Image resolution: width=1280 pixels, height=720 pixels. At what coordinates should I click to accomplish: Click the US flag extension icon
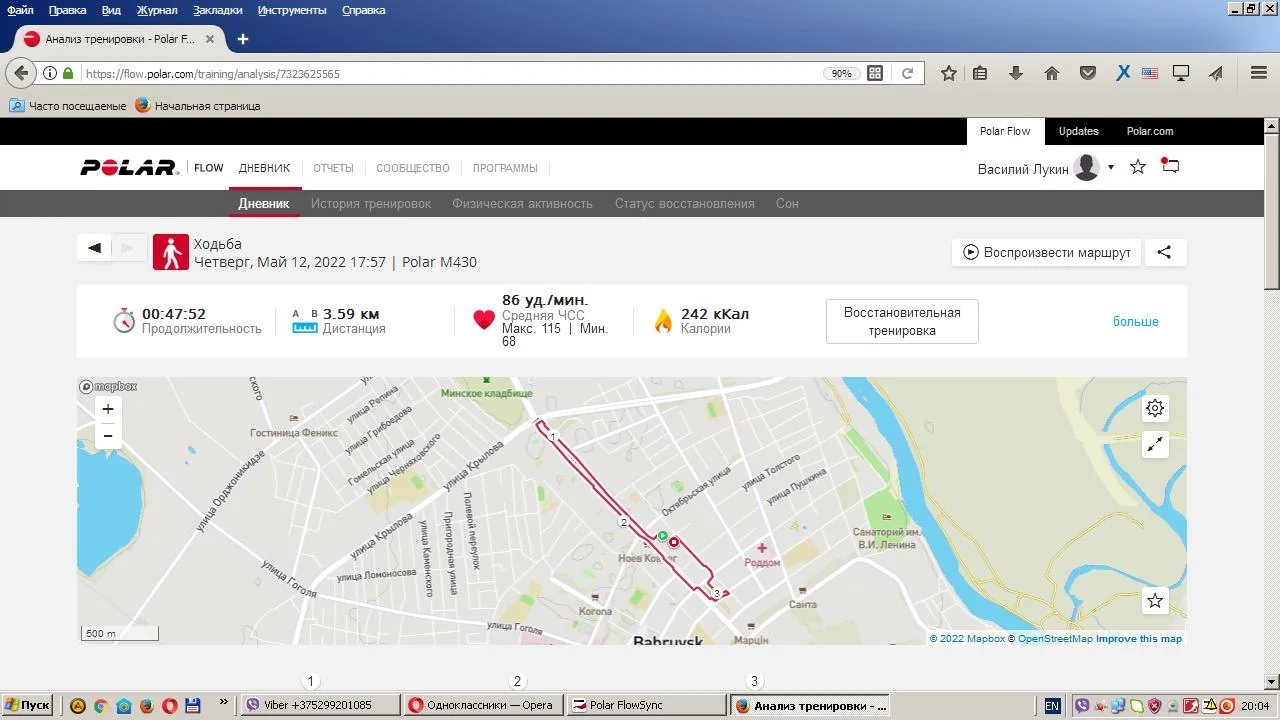[1150, 73]
